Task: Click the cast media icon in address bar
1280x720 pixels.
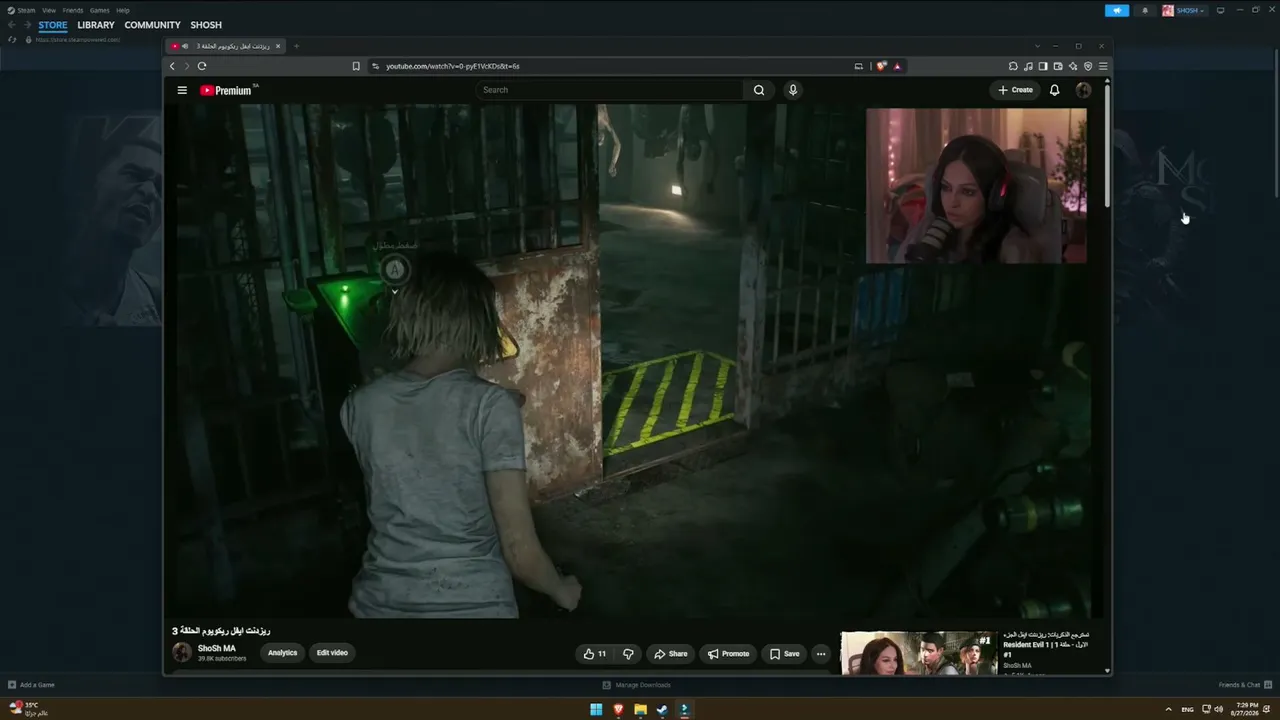Action: coord(858,66)
